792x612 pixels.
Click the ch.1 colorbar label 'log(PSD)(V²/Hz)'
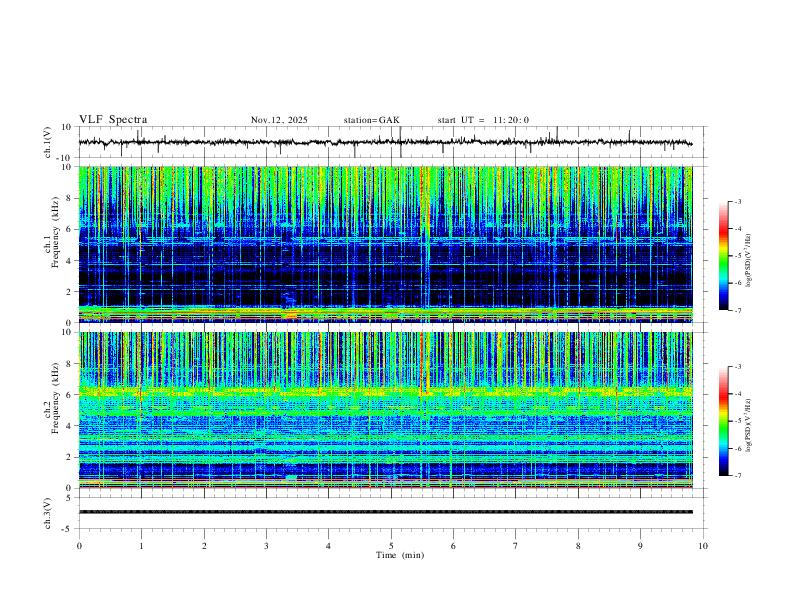click(749, 260)
